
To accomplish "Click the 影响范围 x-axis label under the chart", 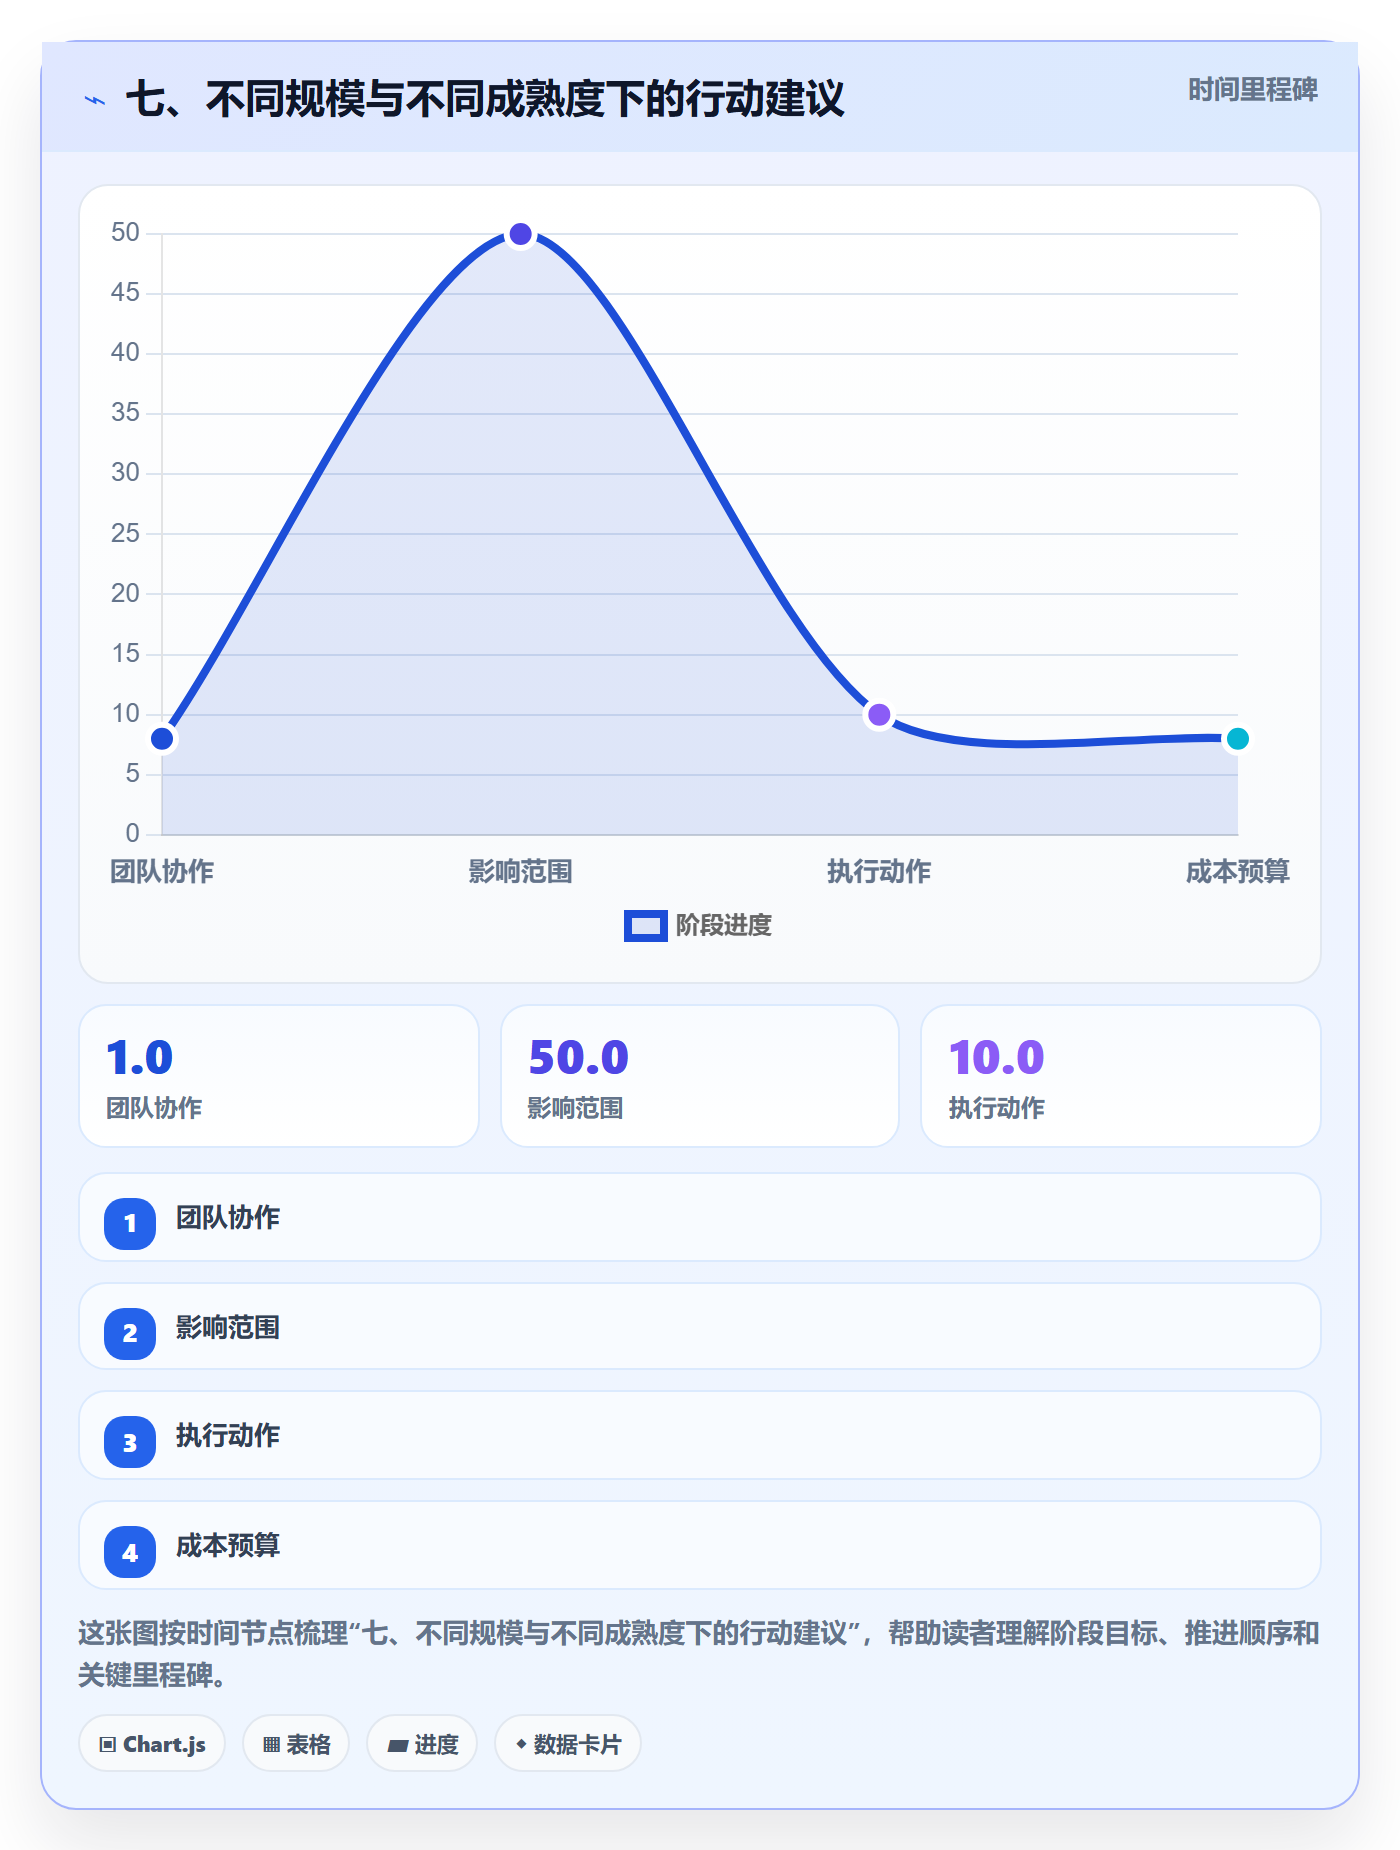I will (520, 872).
